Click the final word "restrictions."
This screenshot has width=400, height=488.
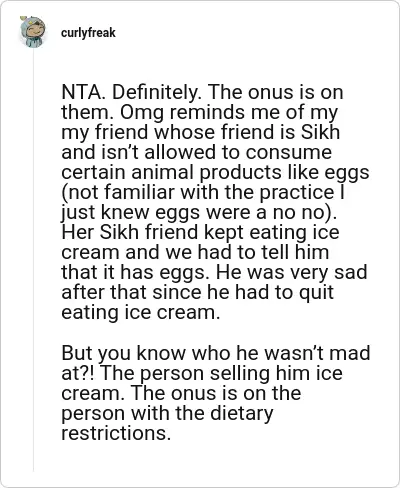coord(116,433)
